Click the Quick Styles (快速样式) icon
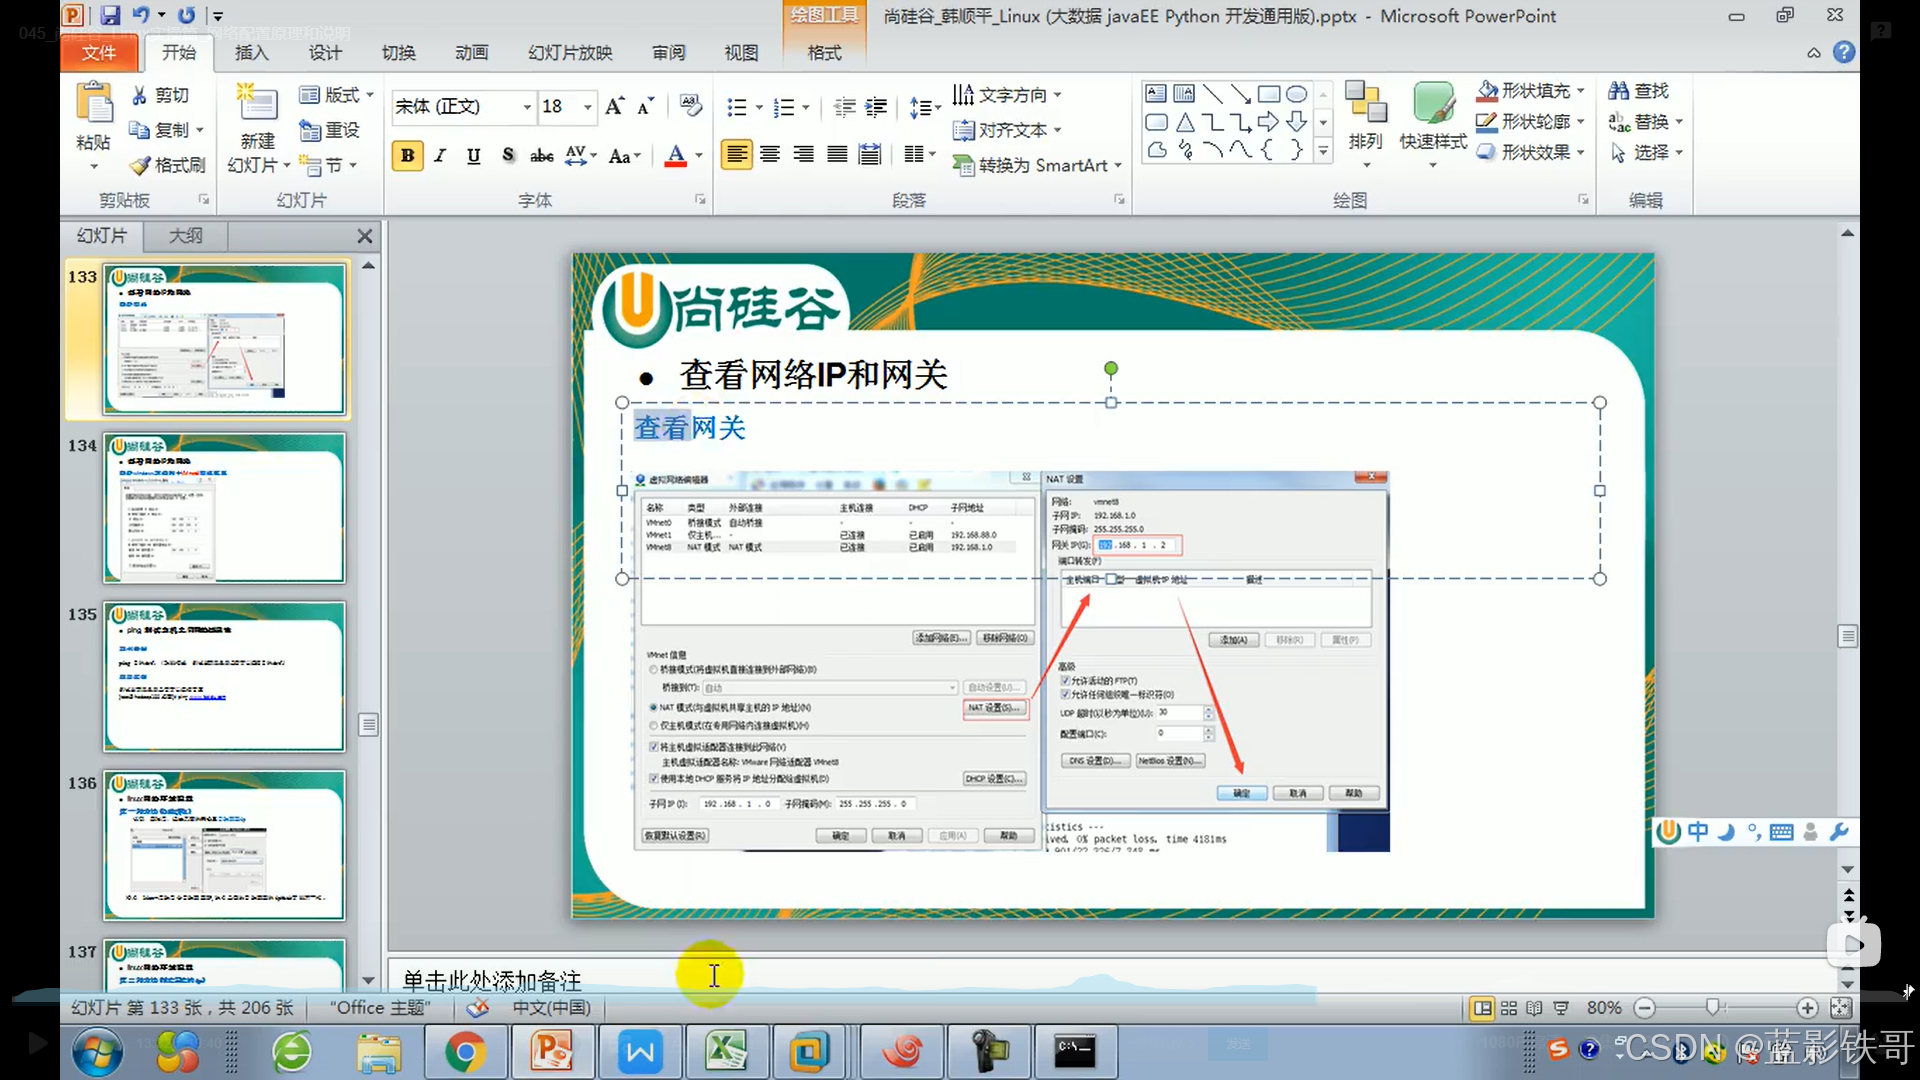The height and width of the screenshot is (1080, 1920). (x=1432, y=103)
